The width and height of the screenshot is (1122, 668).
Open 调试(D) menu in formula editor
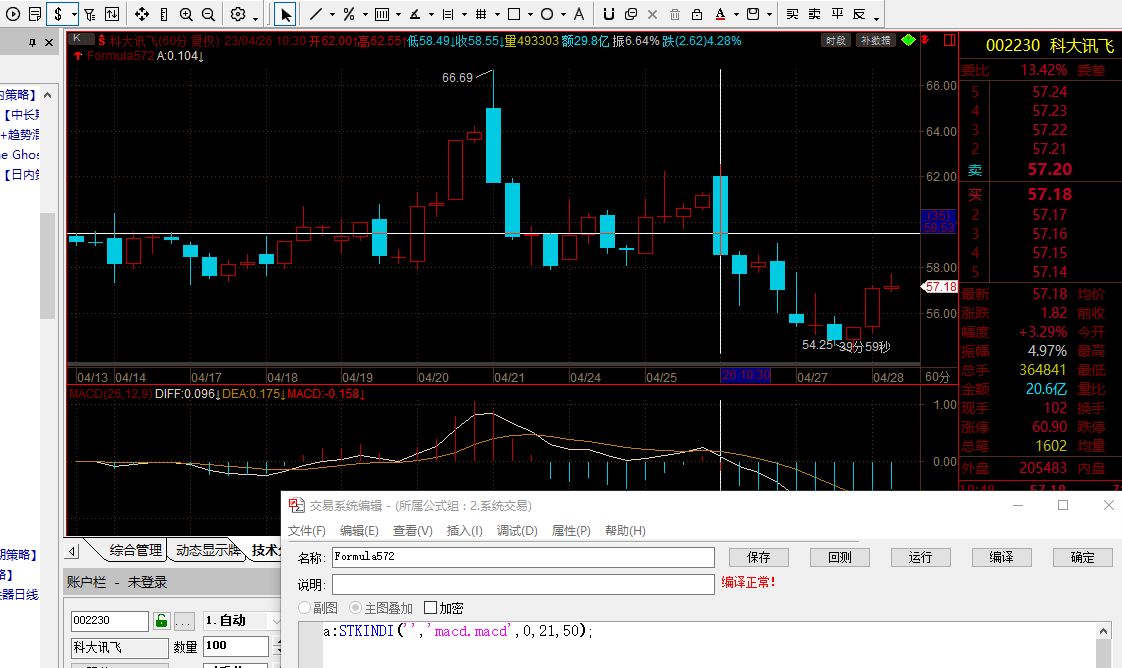[517, 531]
